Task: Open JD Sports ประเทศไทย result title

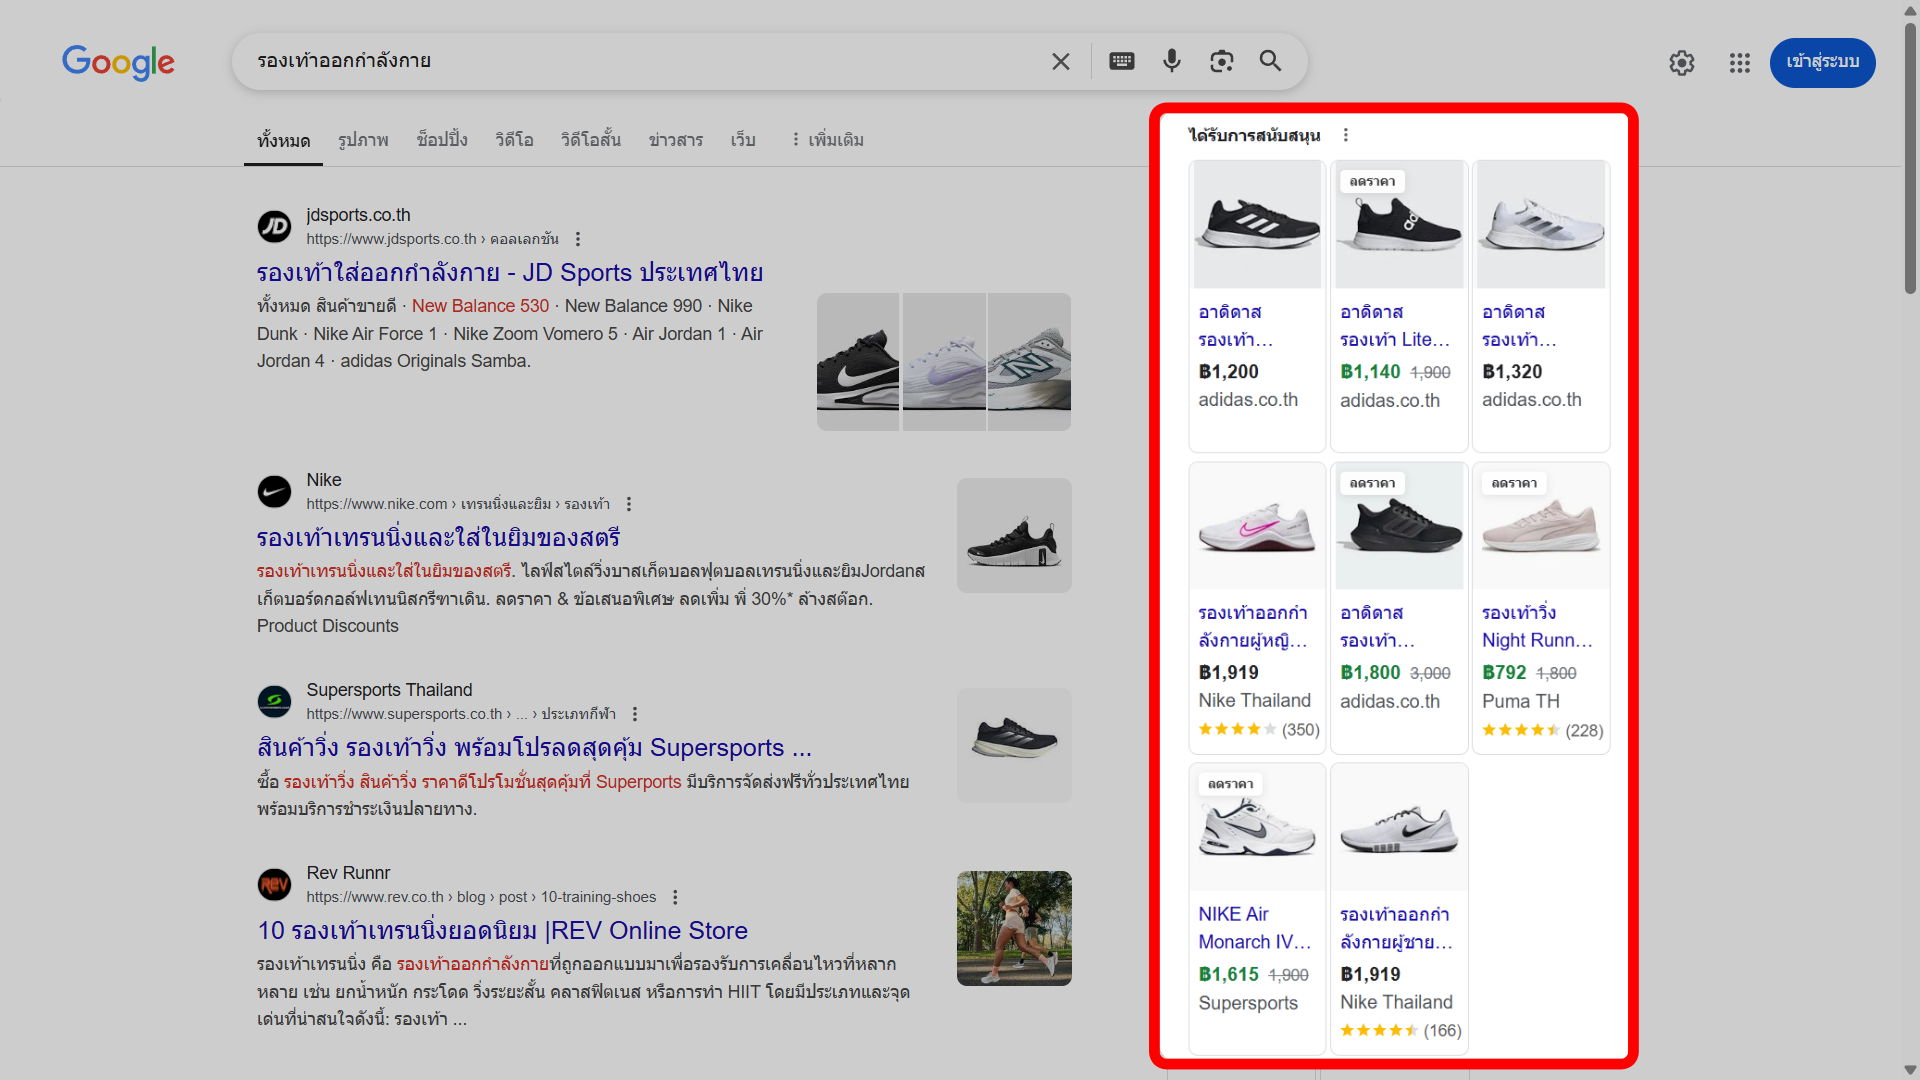Action: click(510, 273)
